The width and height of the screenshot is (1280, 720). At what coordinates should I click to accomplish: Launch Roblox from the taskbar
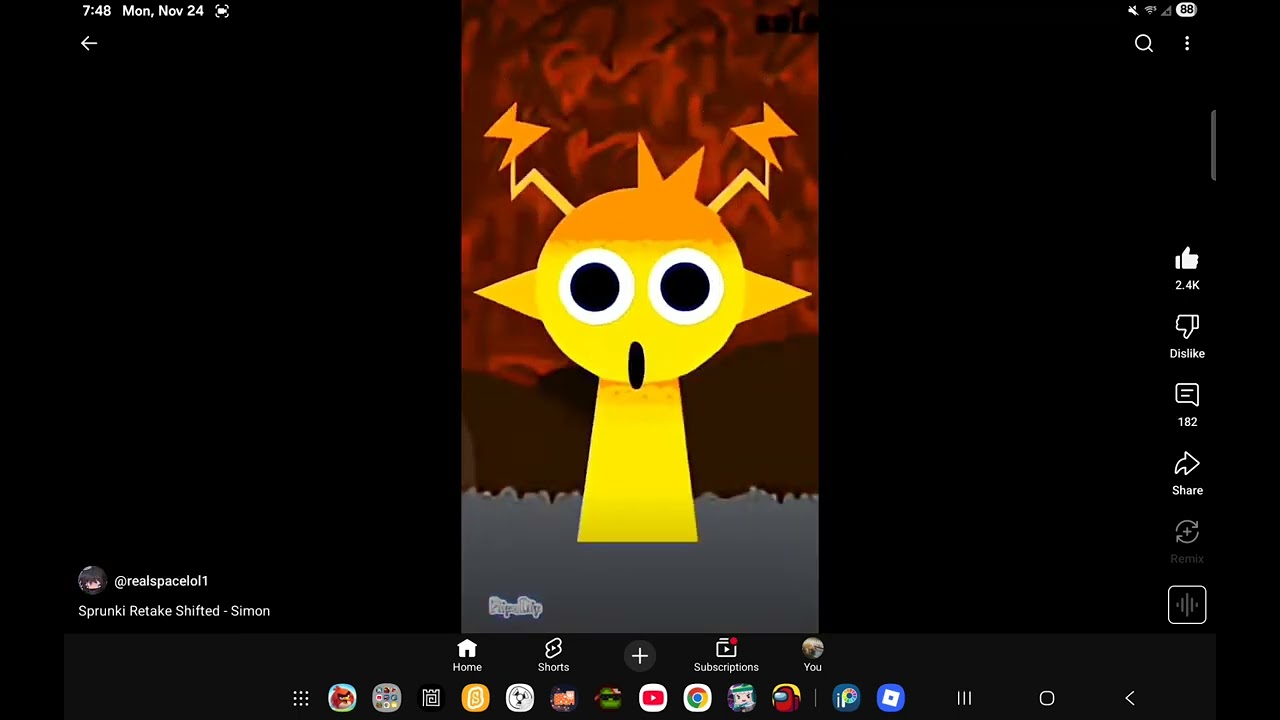click(891, 698)
